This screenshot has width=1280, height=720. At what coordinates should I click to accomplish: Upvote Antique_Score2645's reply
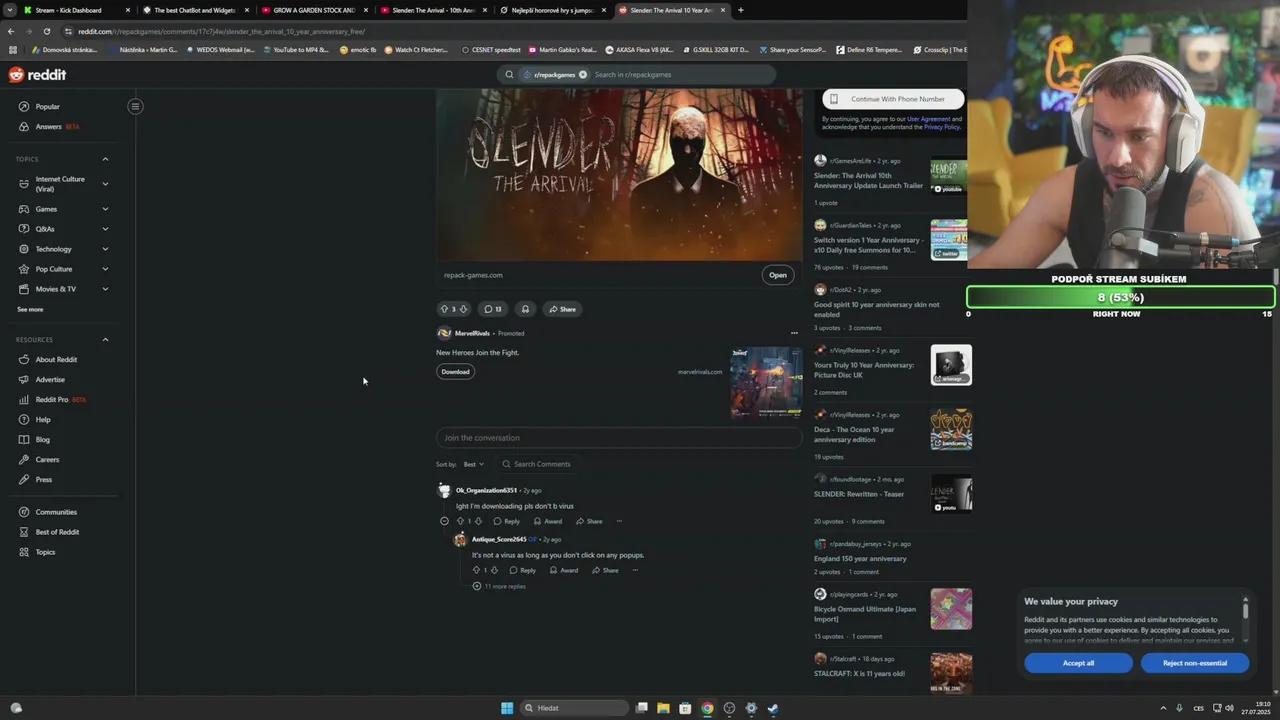click(x=476, y=570)
